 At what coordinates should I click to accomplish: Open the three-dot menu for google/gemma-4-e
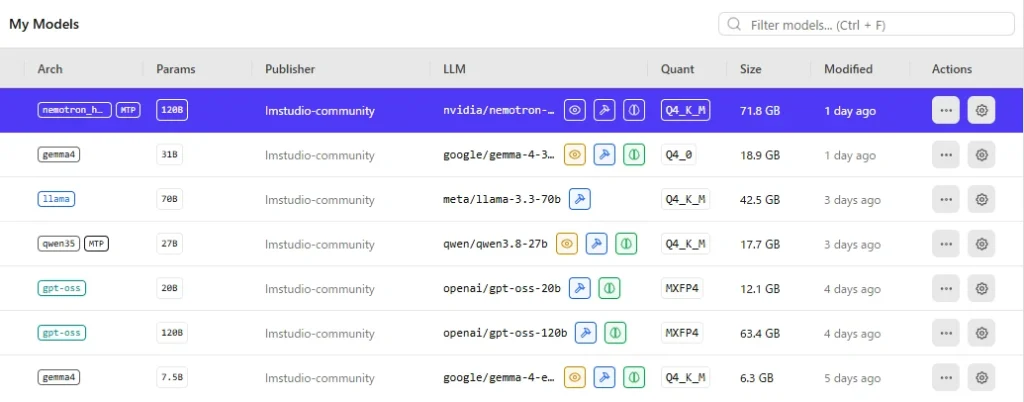tap(946, 377)
